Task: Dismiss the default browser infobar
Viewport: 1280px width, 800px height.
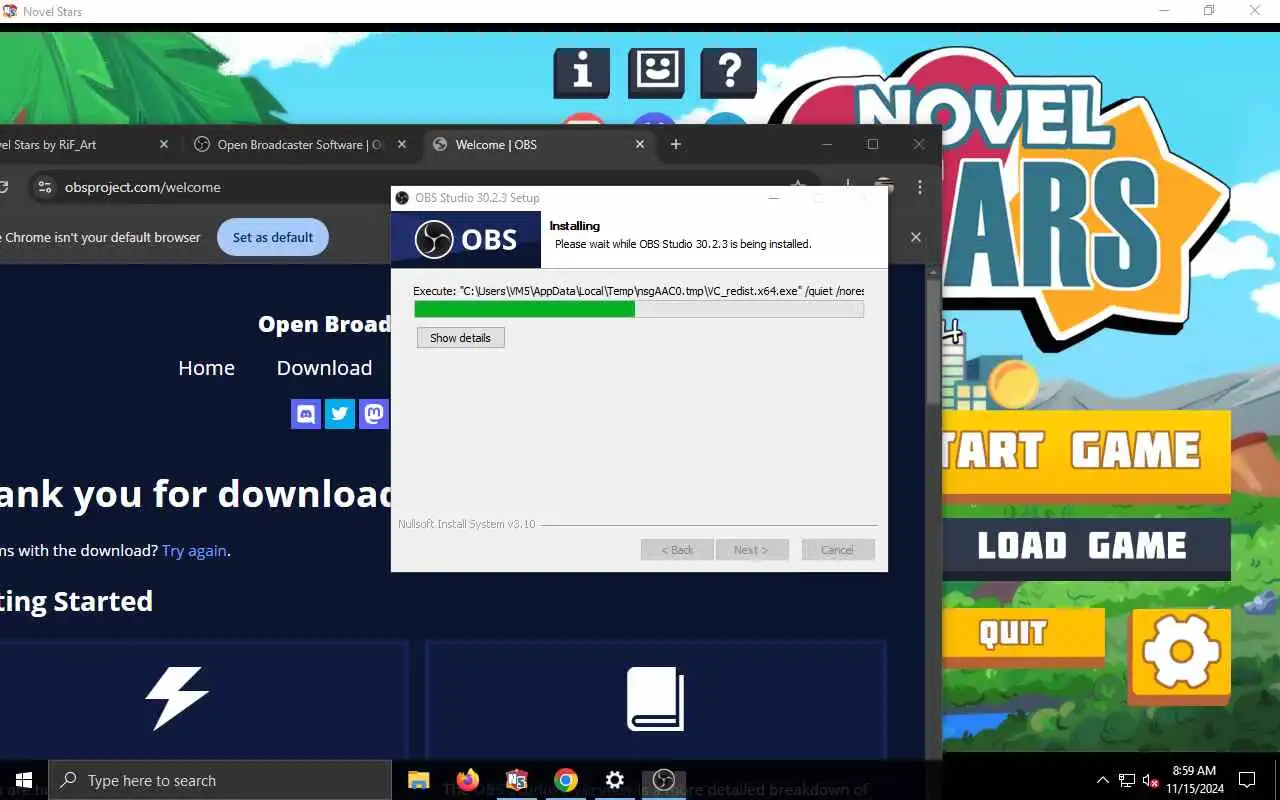Action: [916, 237]
